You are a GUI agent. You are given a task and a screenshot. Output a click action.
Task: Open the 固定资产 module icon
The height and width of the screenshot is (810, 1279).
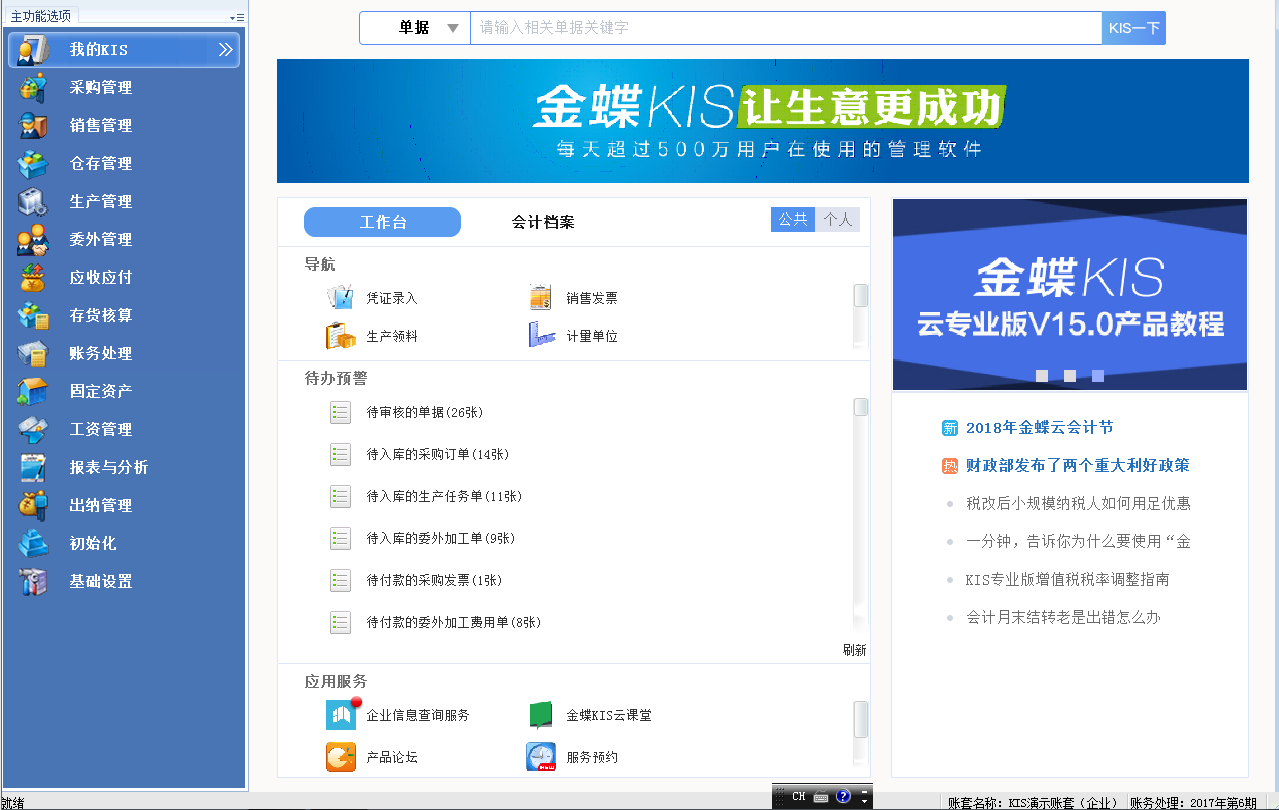33,391
